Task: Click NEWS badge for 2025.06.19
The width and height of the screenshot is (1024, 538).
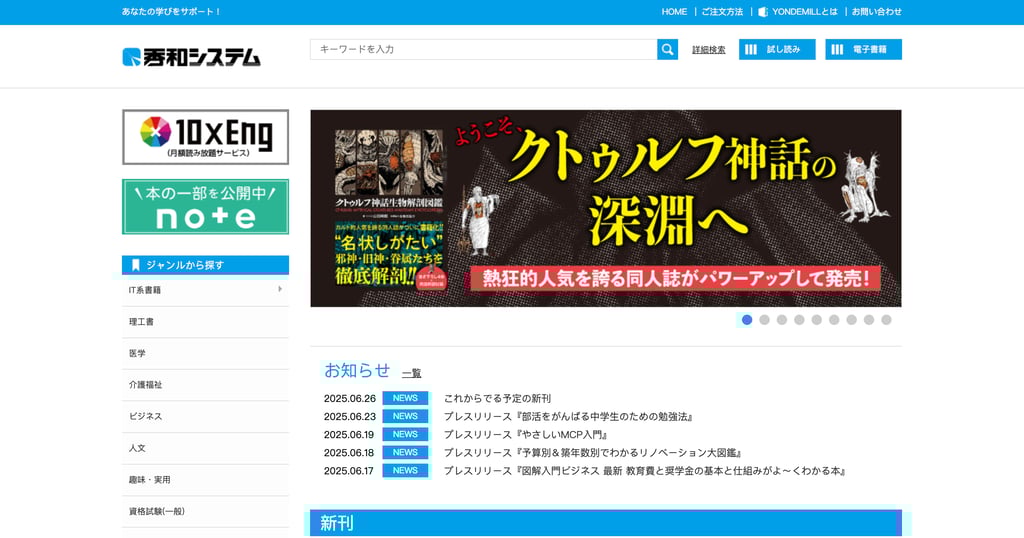Action: coord(405,434)
